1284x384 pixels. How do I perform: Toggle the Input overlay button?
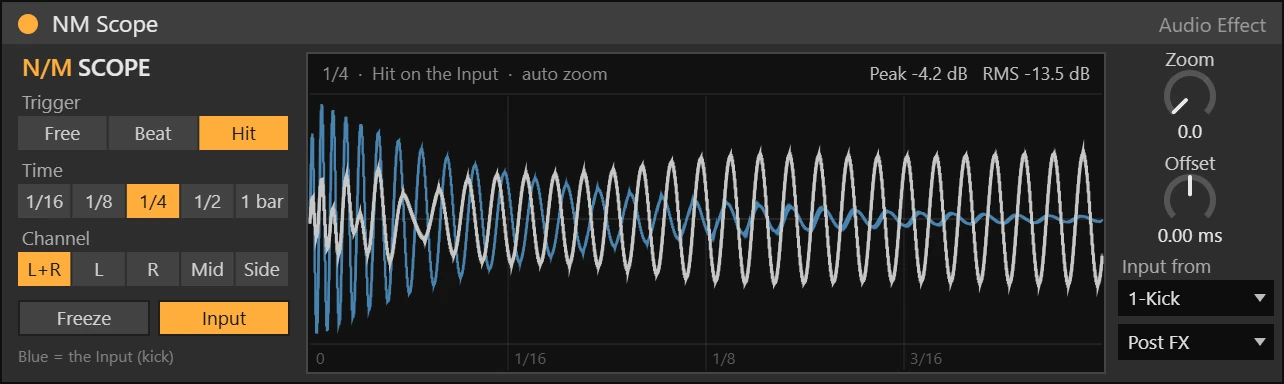[224, 319]
